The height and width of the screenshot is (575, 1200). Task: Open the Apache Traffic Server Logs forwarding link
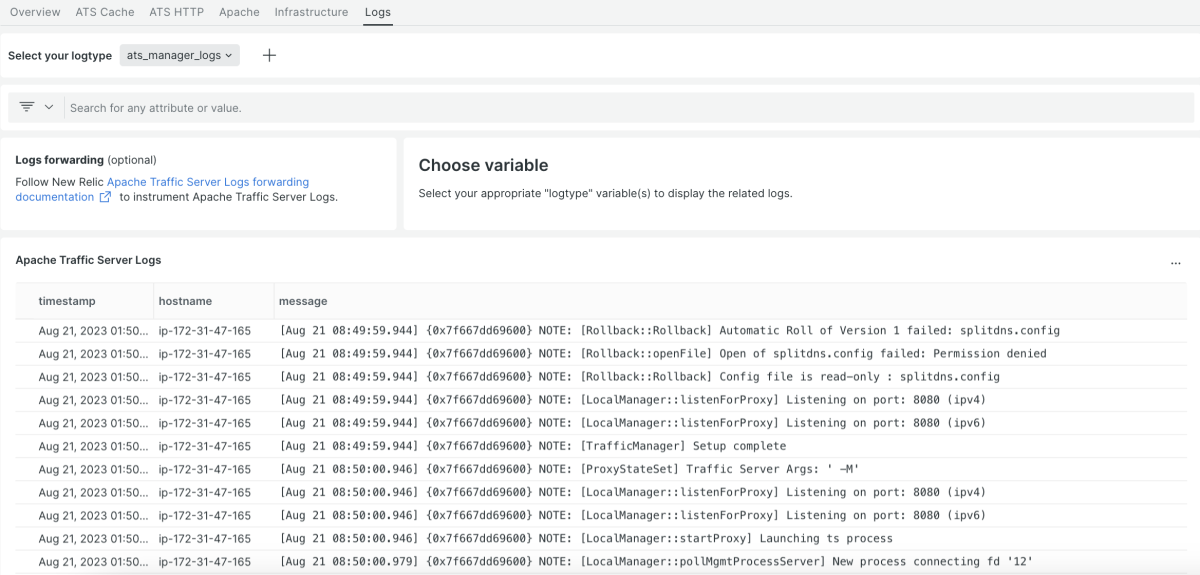[208, 182]
